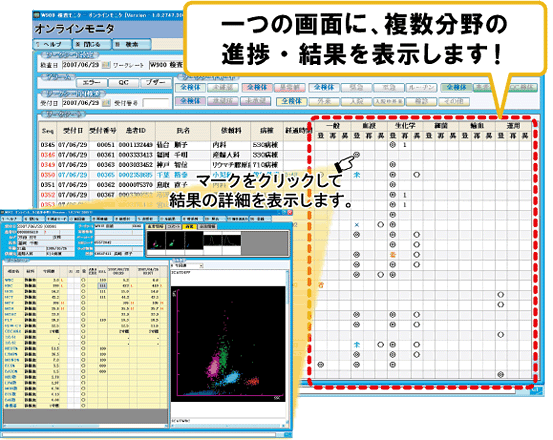Open the ワークシート W900 combo box
Viewport: 553px width, 440px height.
tap(166, 65)
